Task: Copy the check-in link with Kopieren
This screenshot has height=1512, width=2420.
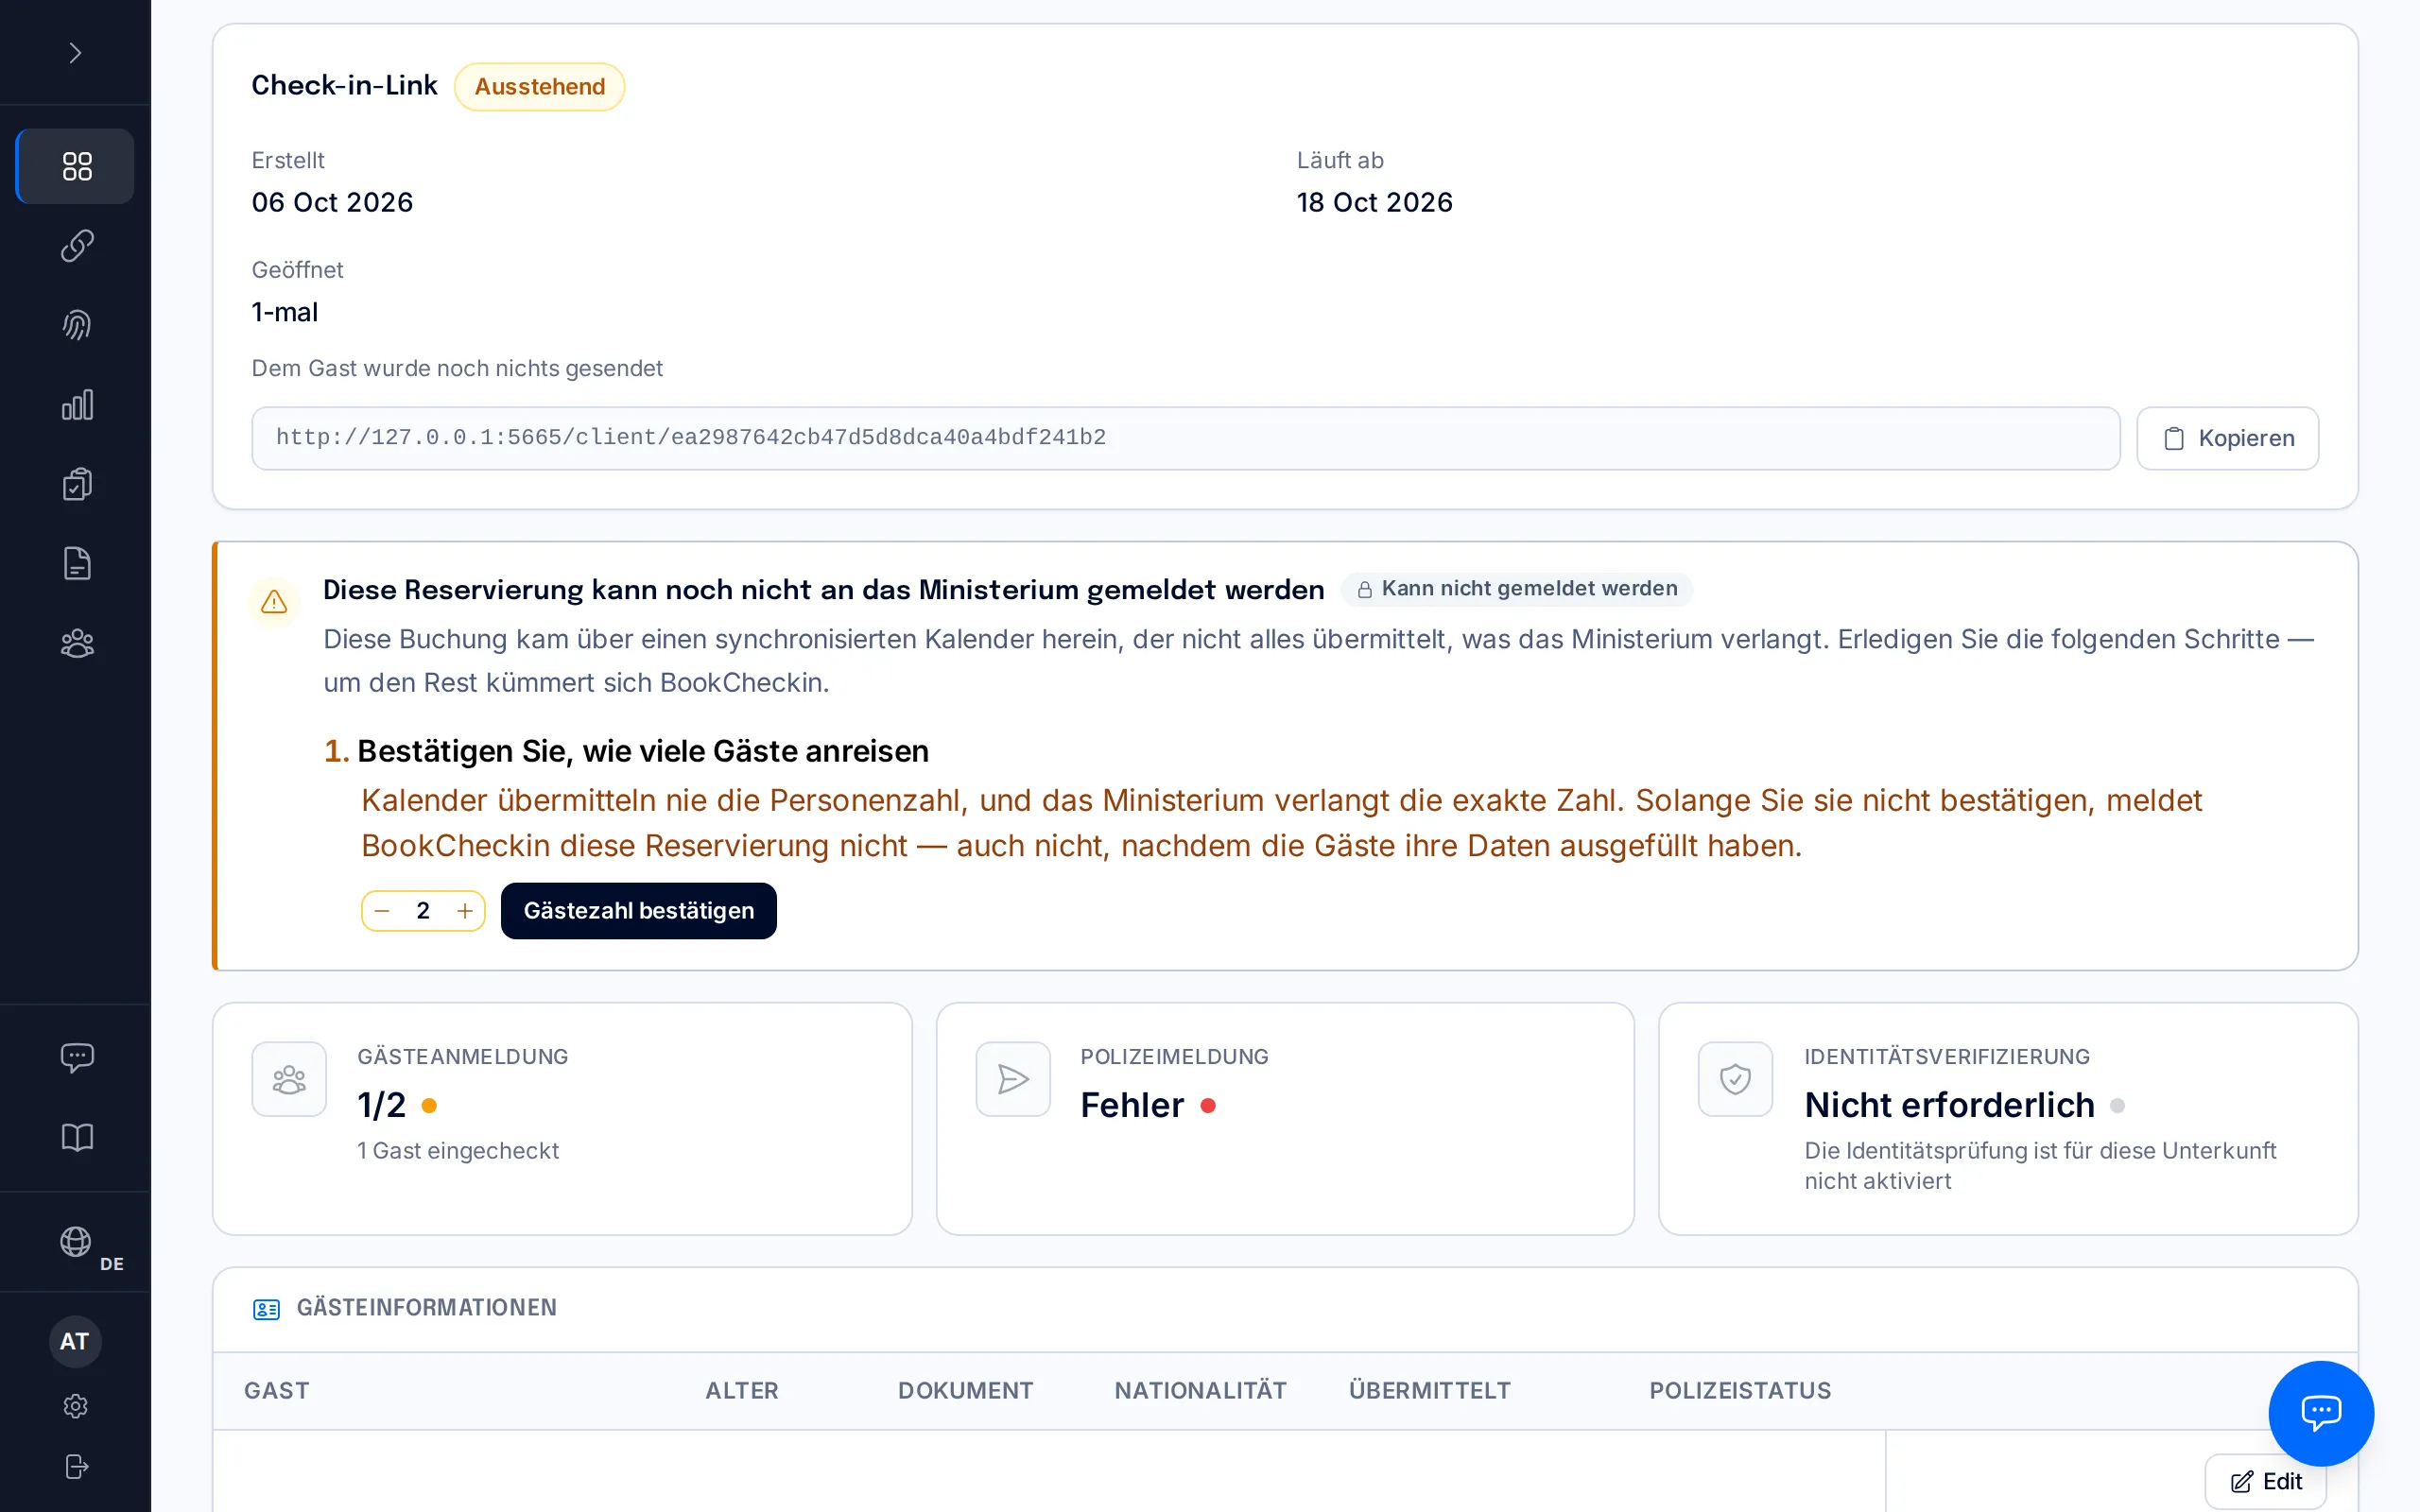Action: [x=2227, y=438]
